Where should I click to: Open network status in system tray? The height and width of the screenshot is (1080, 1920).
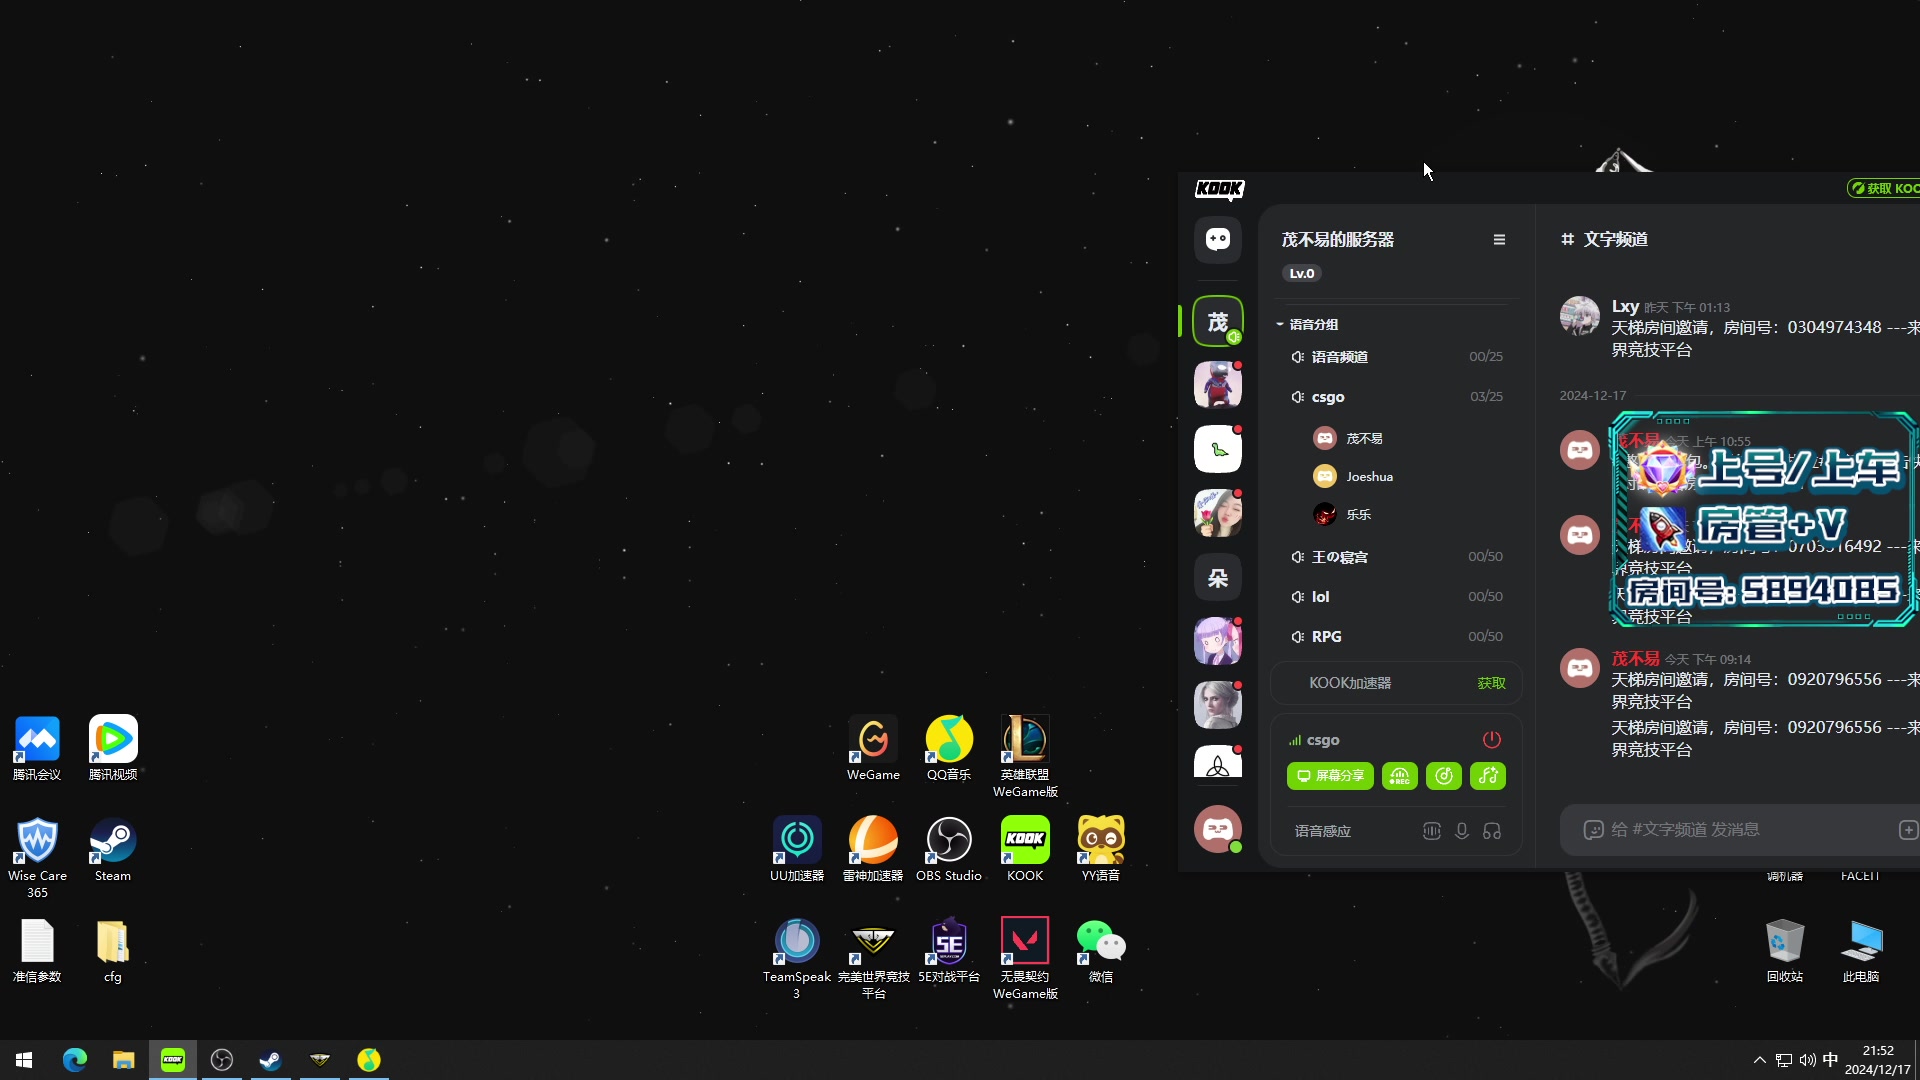coord(1784,1060)
